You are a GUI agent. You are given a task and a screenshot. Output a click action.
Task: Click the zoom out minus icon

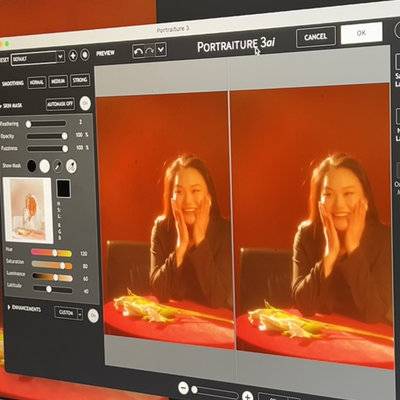[183, 388]
